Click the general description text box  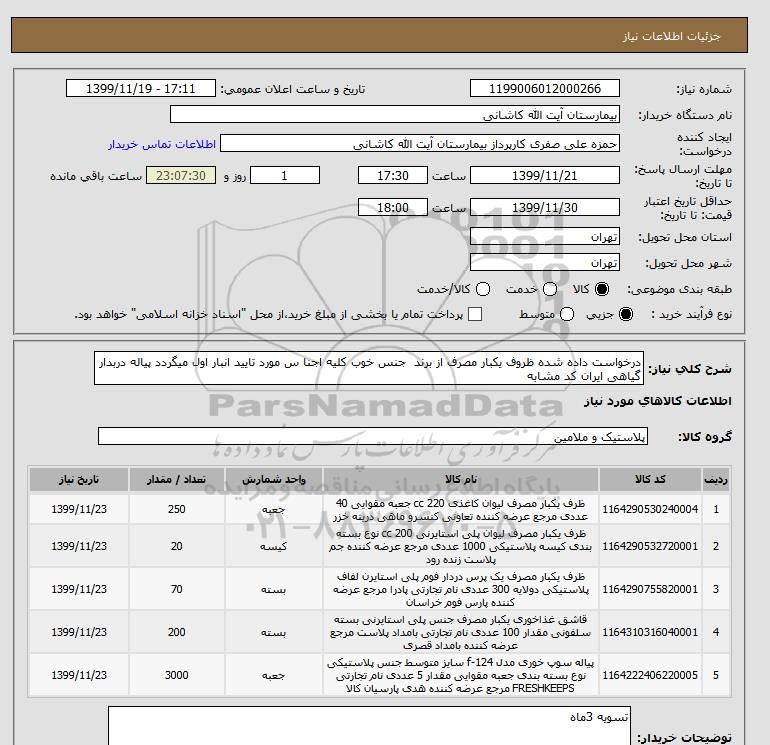[369, 368]
